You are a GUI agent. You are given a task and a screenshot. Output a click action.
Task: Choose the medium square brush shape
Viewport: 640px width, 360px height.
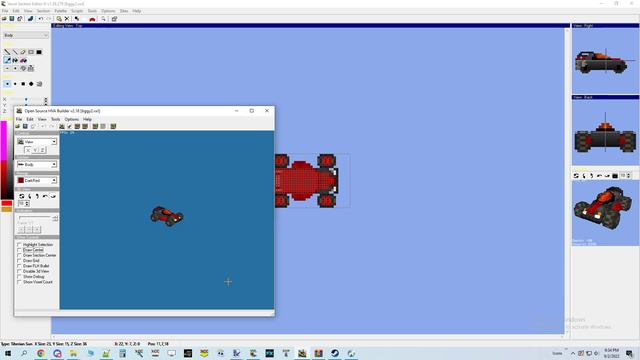point(23,84)
